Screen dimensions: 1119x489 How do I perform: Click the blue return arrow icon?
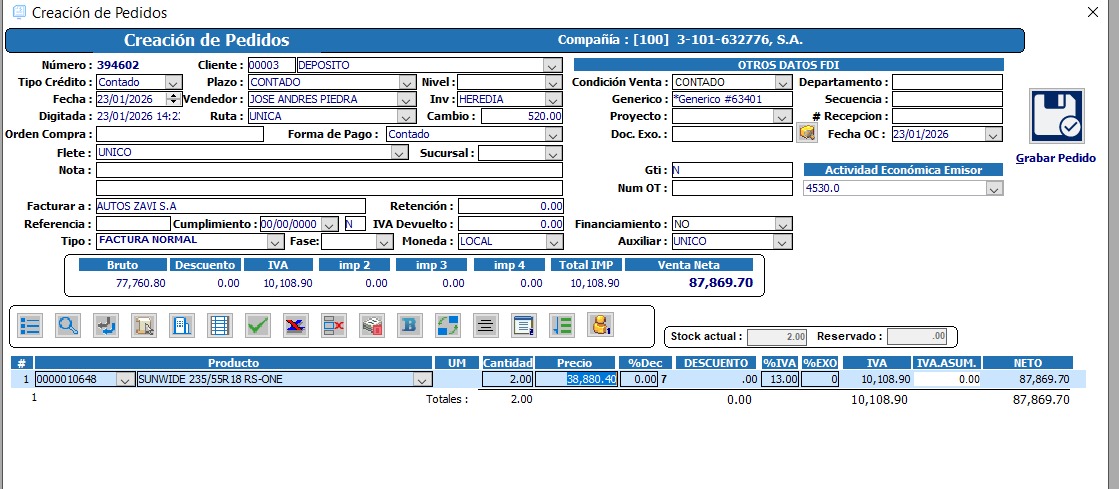click(x=106, y=326)
